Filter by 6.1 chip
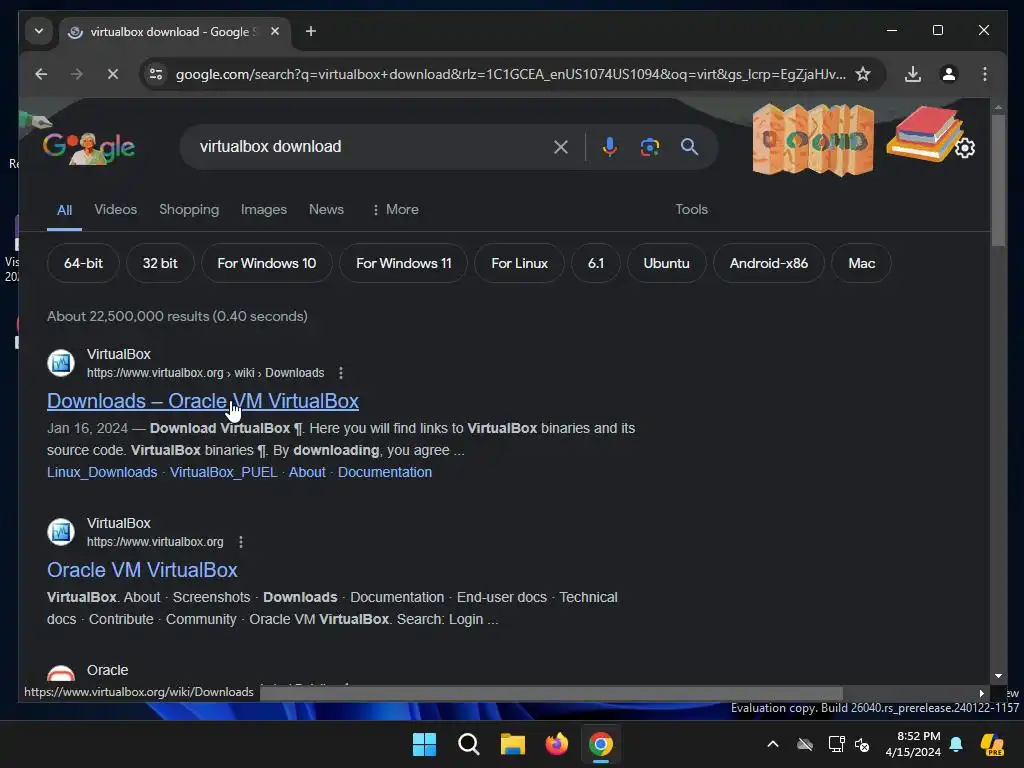The image size is (1024, 768). pos(596,263)
